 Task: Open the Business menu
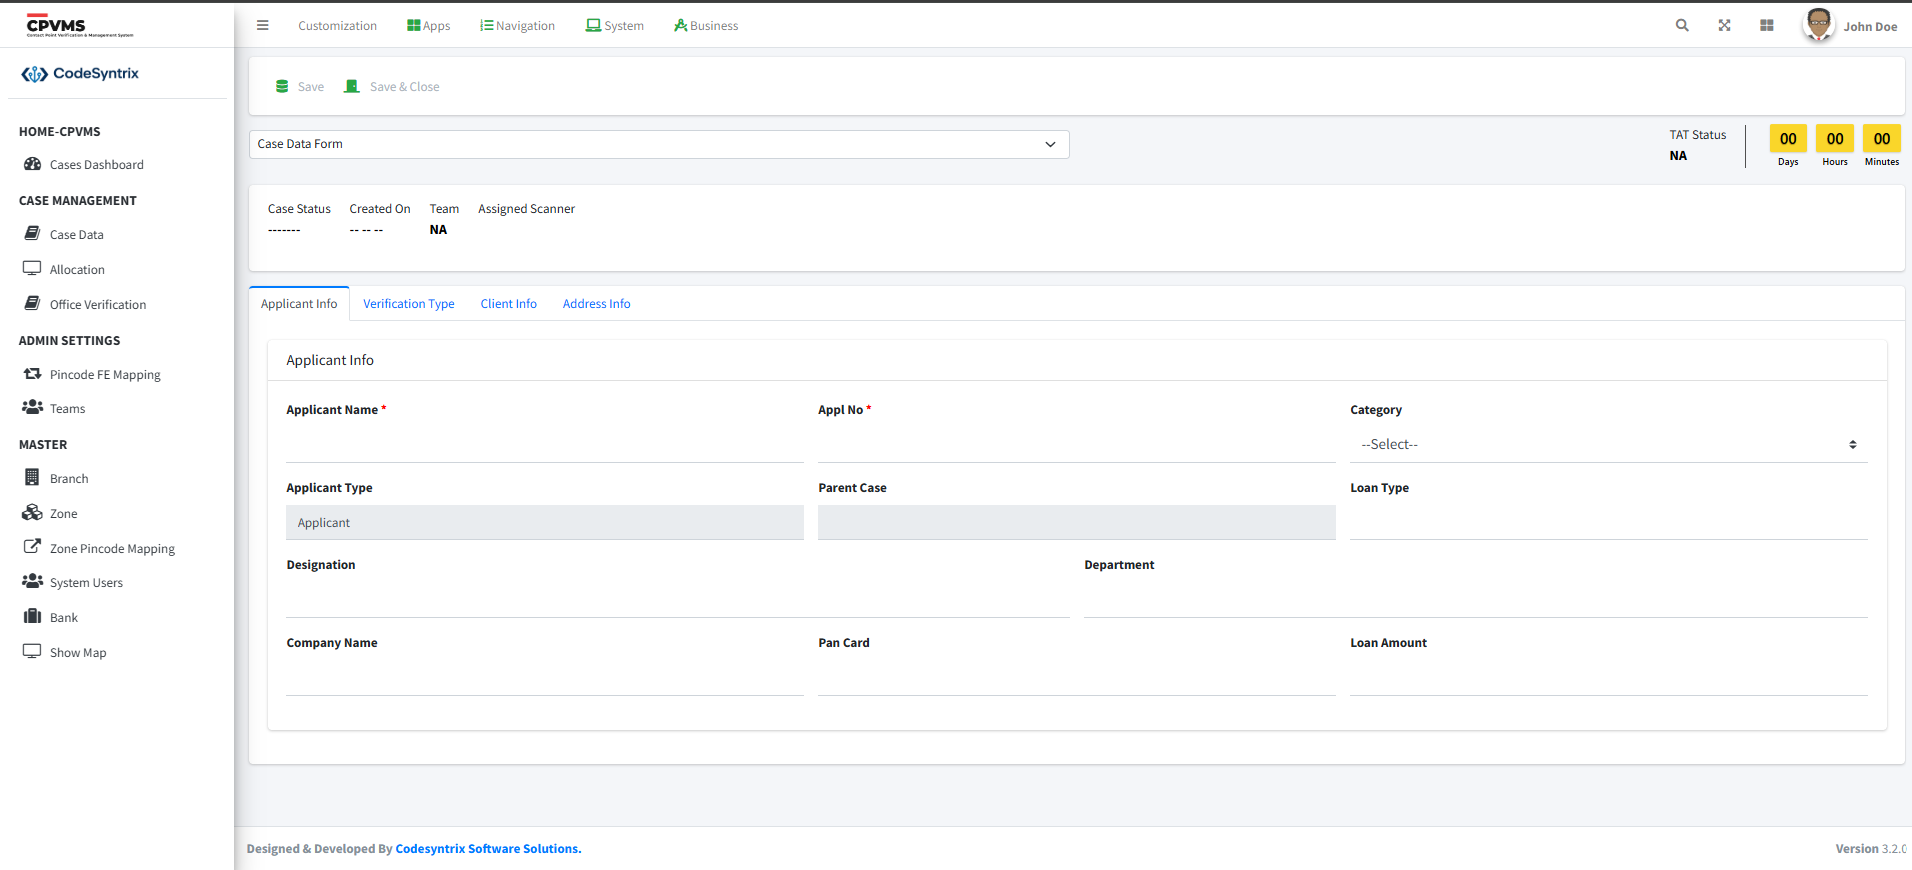[706, 26]
